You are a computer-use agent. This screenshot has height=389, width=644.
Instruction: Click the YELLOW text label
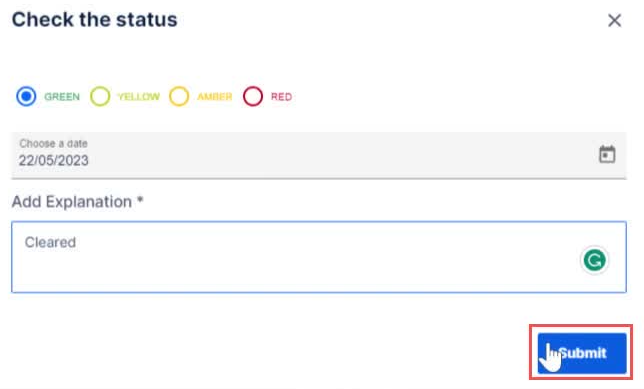pos(138,97)
